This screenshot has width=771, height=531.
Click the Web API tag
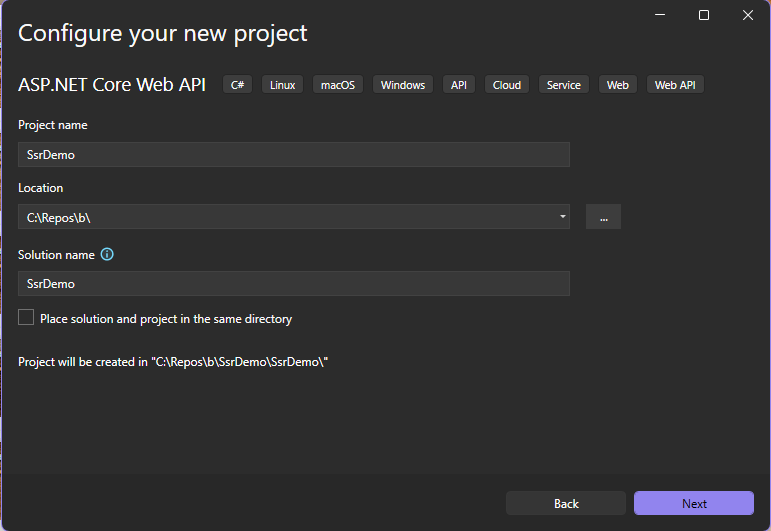pyautogui.click(x=675, y=85)
